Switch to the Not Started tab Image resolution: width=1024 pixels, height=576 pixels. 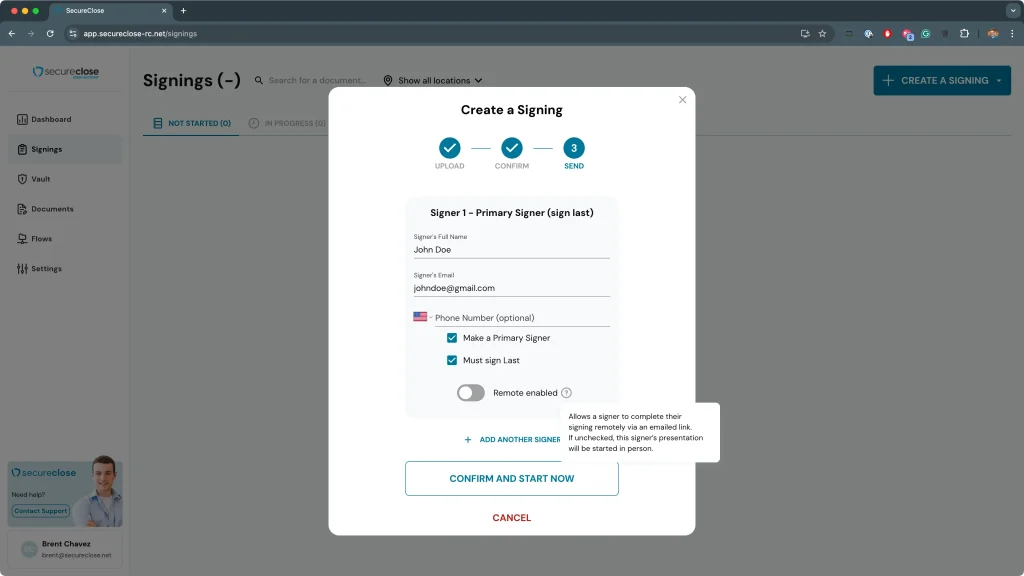pyautogui.click(x=192, y=124)
